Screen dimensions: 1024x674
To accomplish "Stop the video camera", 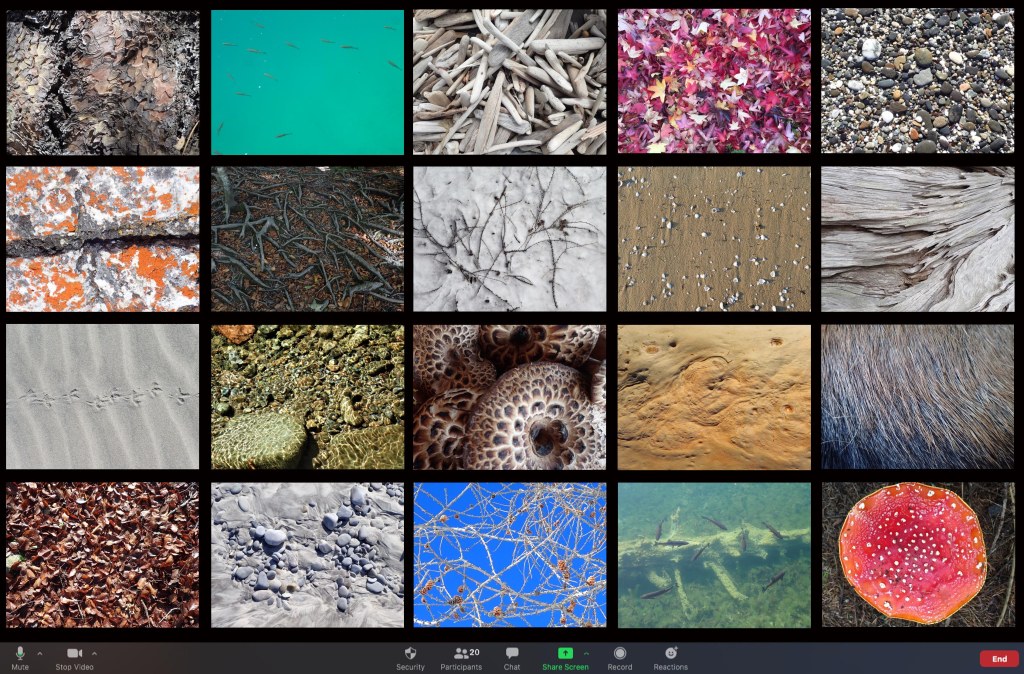I will click(x=74, y=655).
